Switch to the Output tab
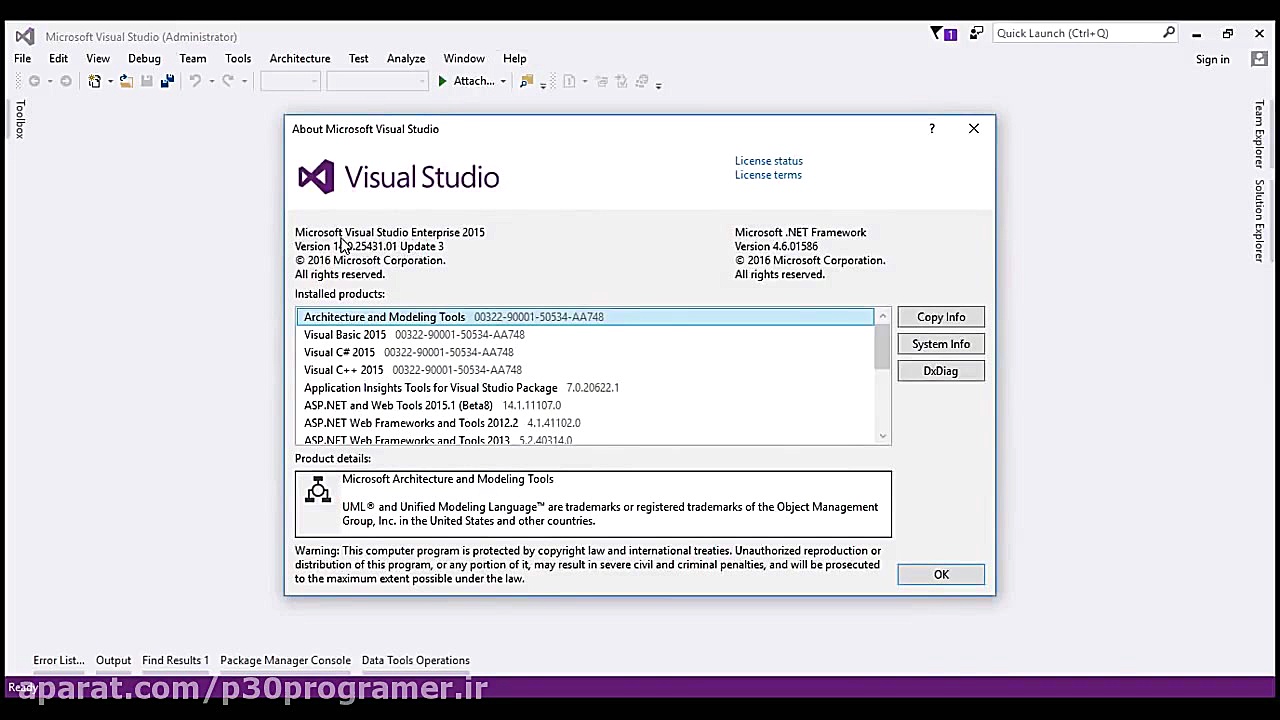 coord(113,660)
